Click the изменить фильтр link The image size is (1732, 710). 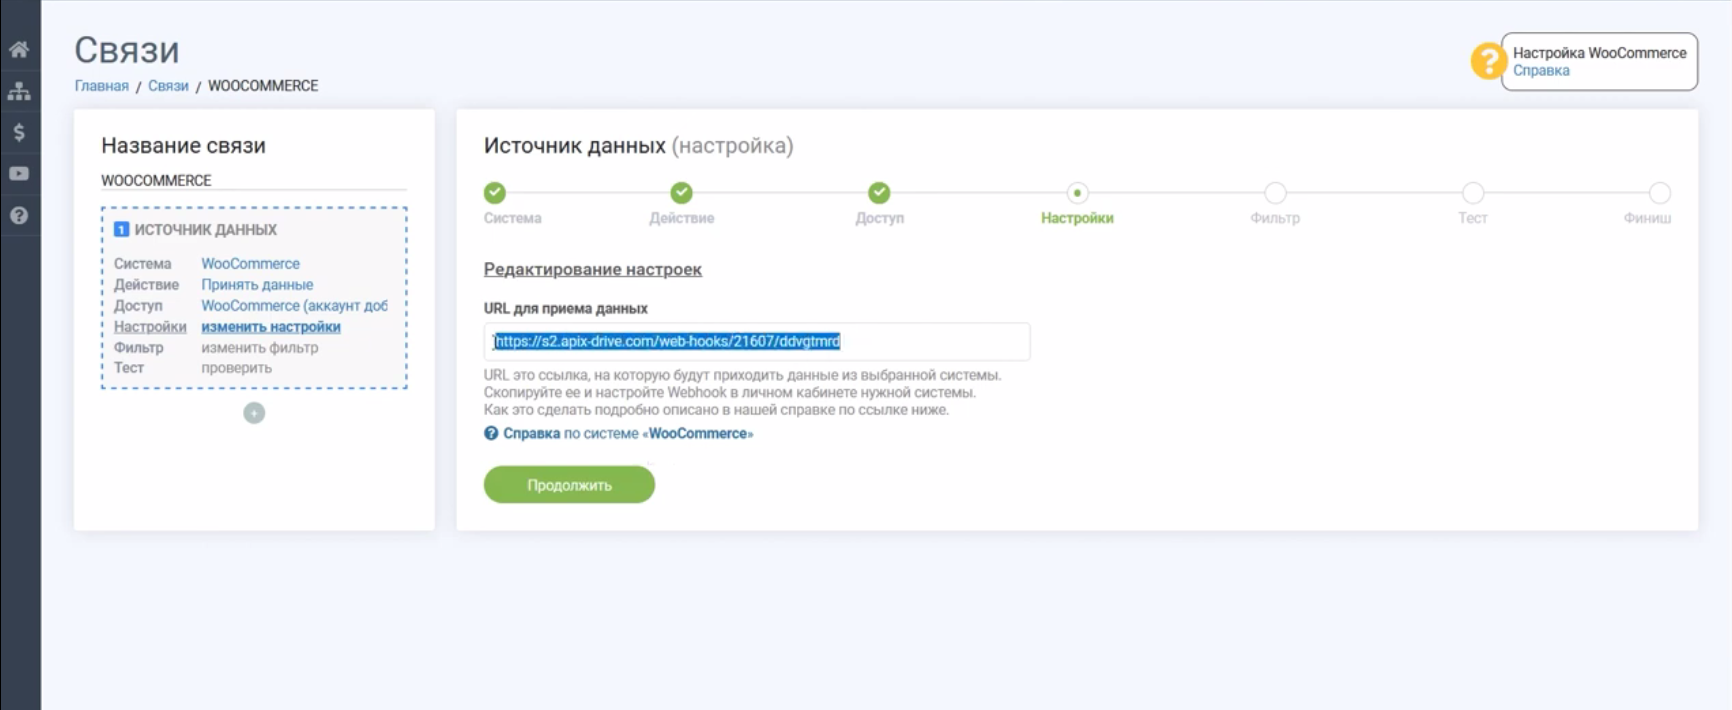coord(260,348)
